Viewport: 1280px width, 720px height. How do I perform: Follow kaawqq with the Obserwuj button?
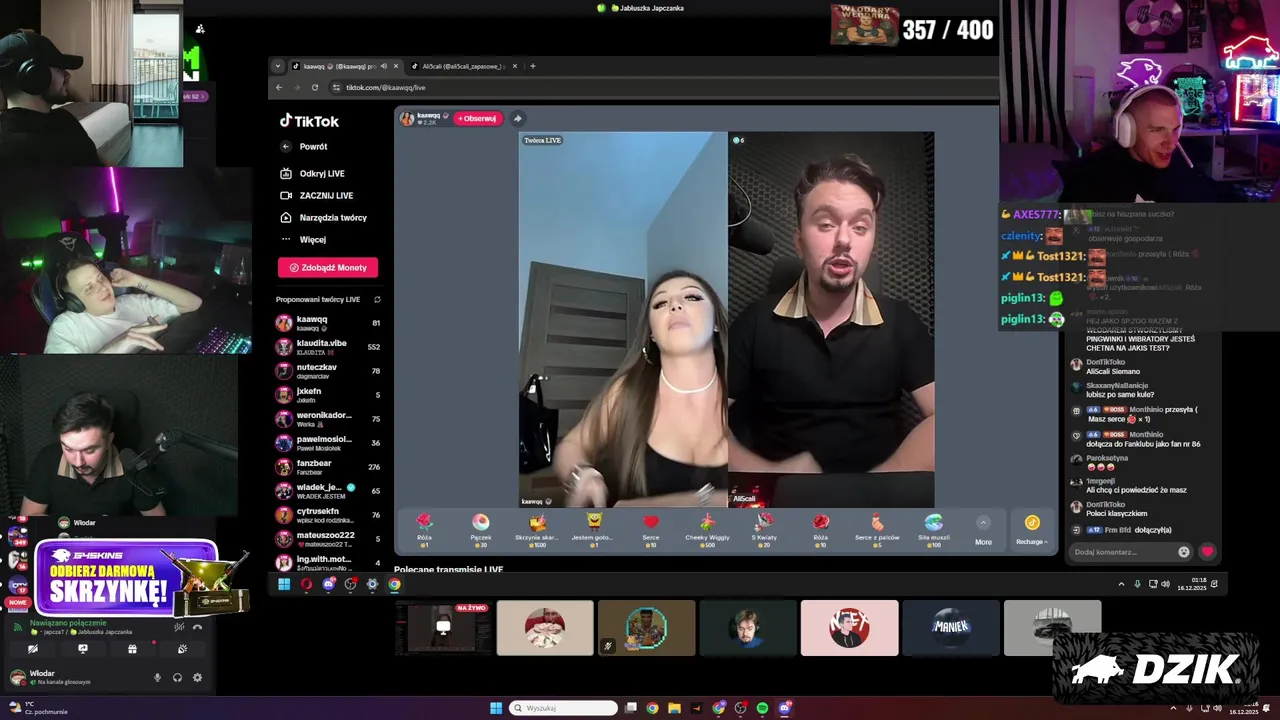(478, 118)
